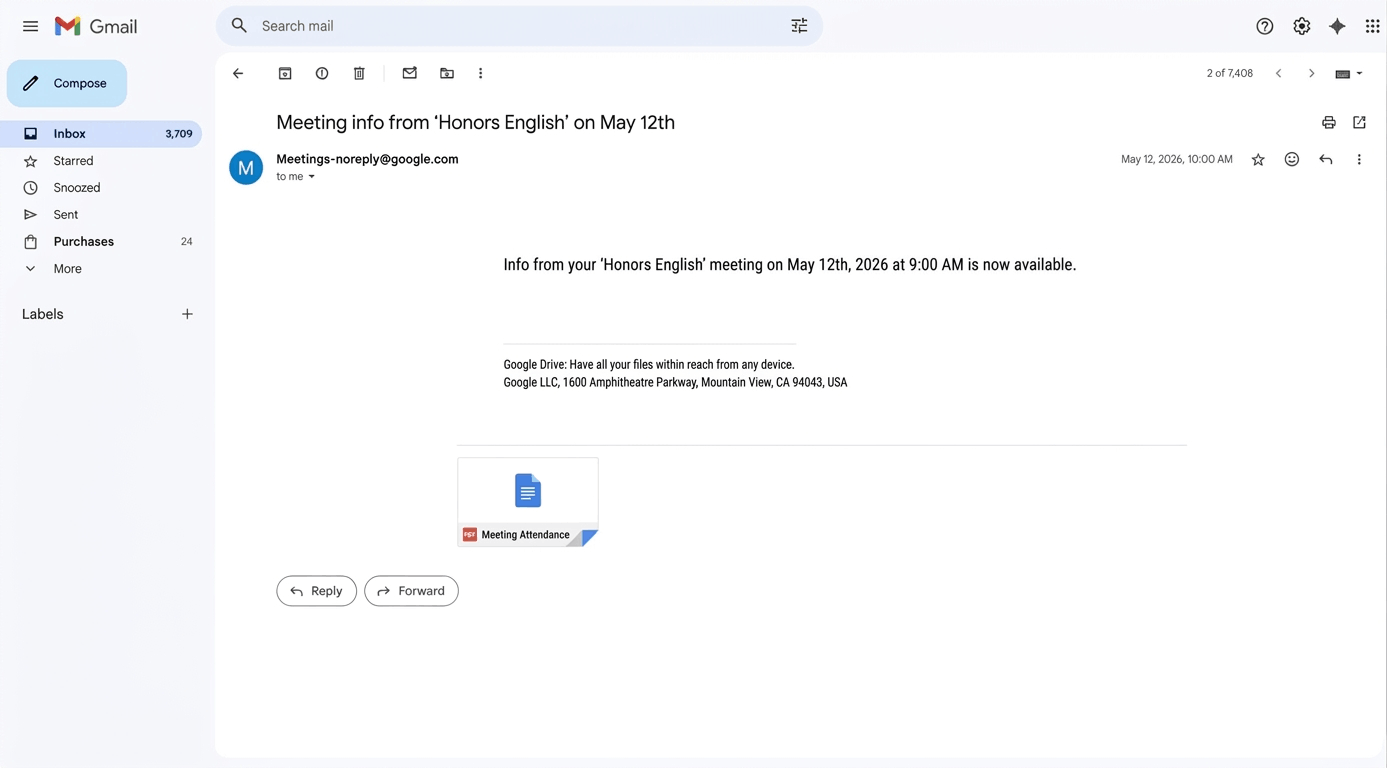Click Reply button below message
The width and height of the screenshot is (1387, 768).
coord(317,591)
